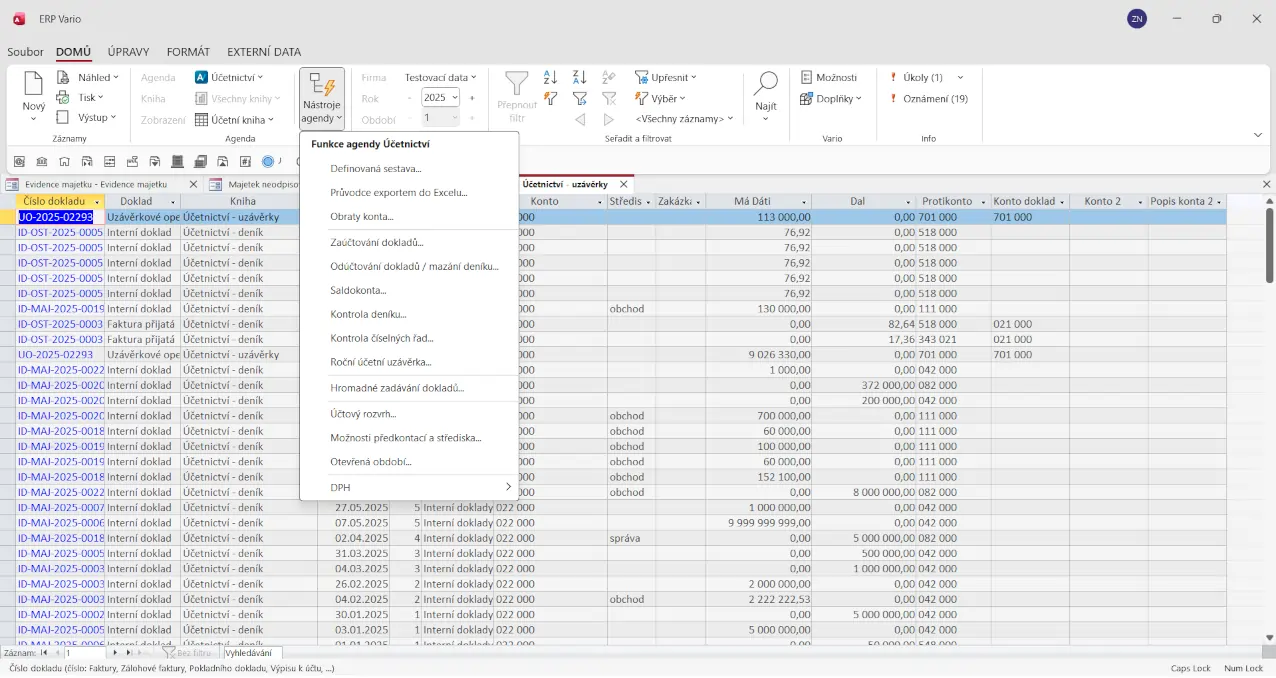
Task: Switch to the EXTERNÍ DATA ribbon tab
Action: (263, 52)
